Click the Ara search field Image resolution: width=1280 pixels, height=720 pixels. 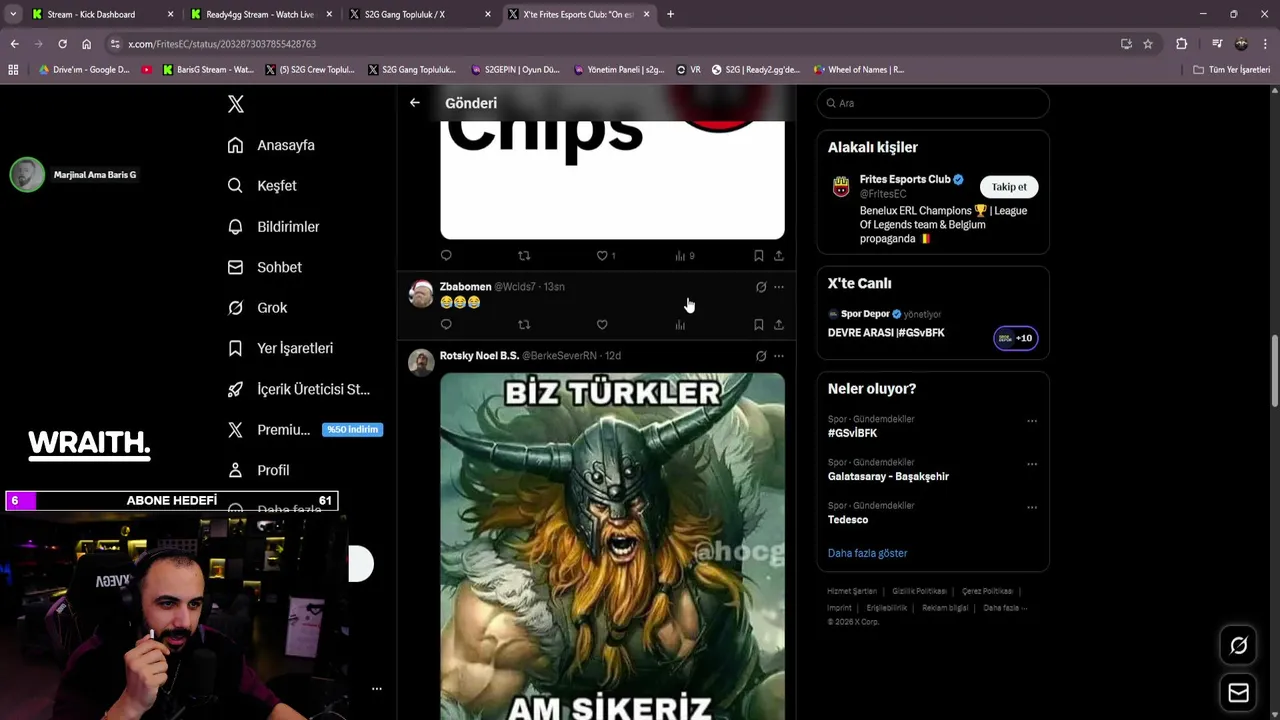933,103
